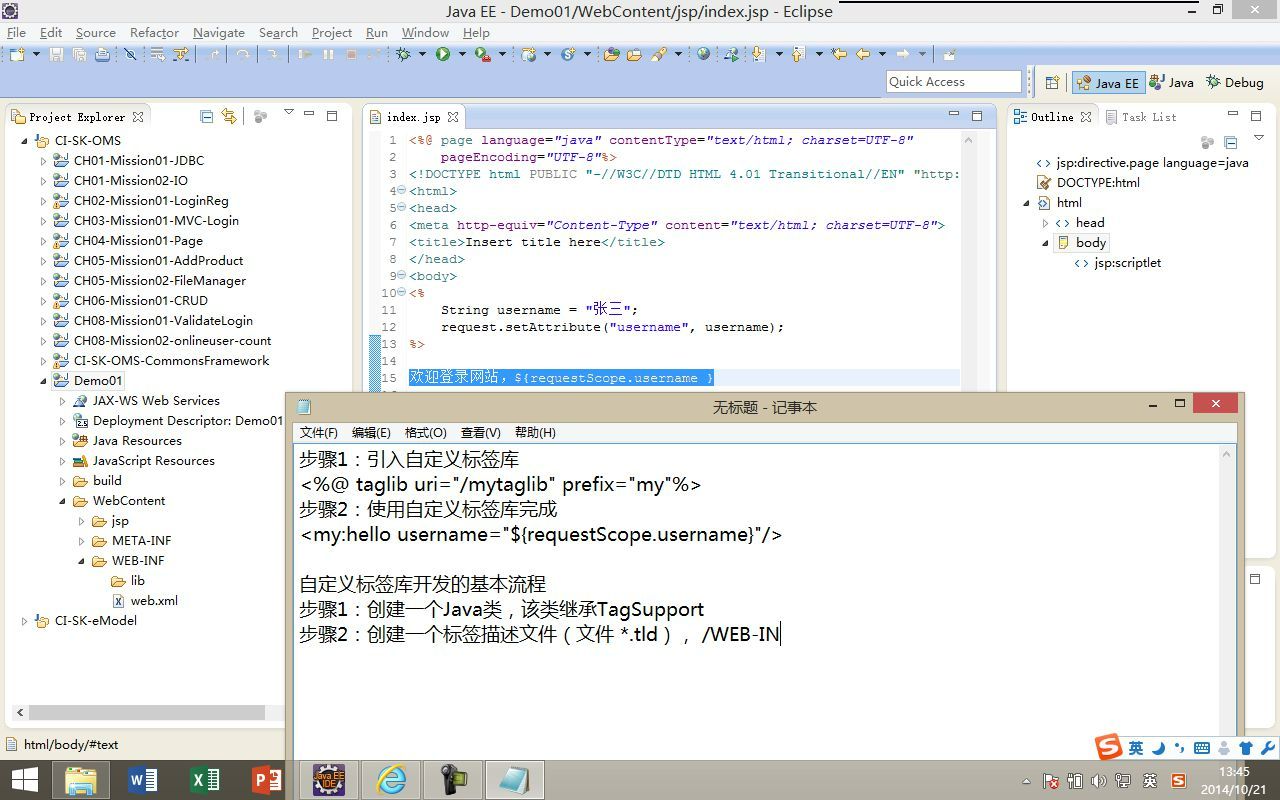The image size is (1280, 800).
Task: Open the Navigate menu
Action: (x=218, y=32)
